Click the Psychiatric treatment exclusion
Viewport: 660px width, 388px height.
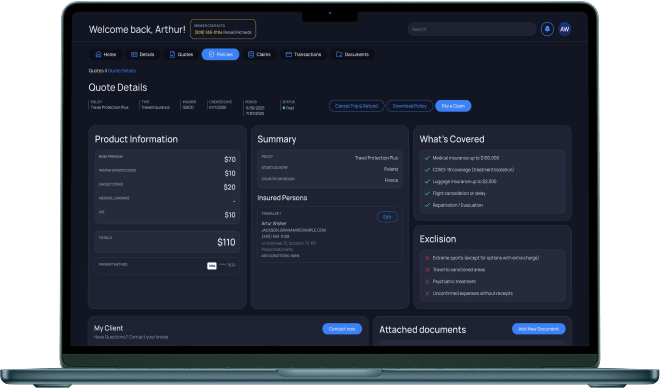coord(455,282)
